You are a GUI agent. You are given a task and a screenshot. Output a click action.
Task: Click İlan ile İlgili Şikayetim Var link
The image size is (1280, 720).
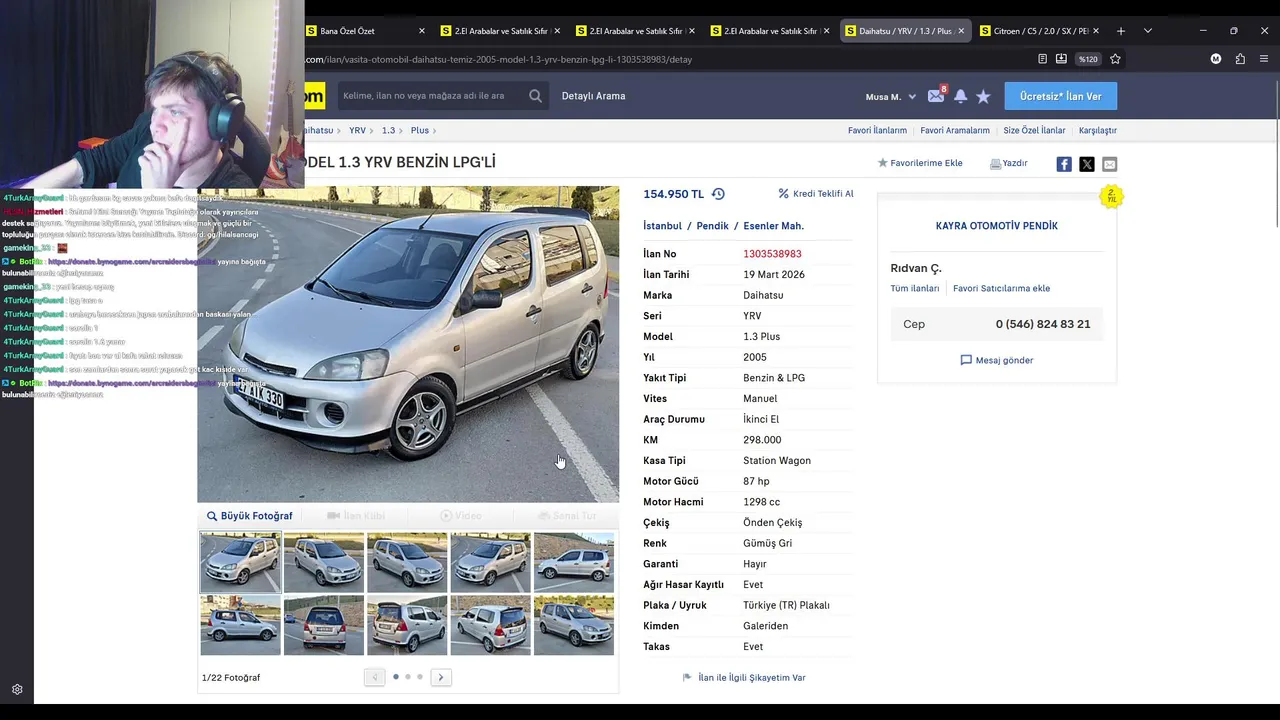[744, 677]
